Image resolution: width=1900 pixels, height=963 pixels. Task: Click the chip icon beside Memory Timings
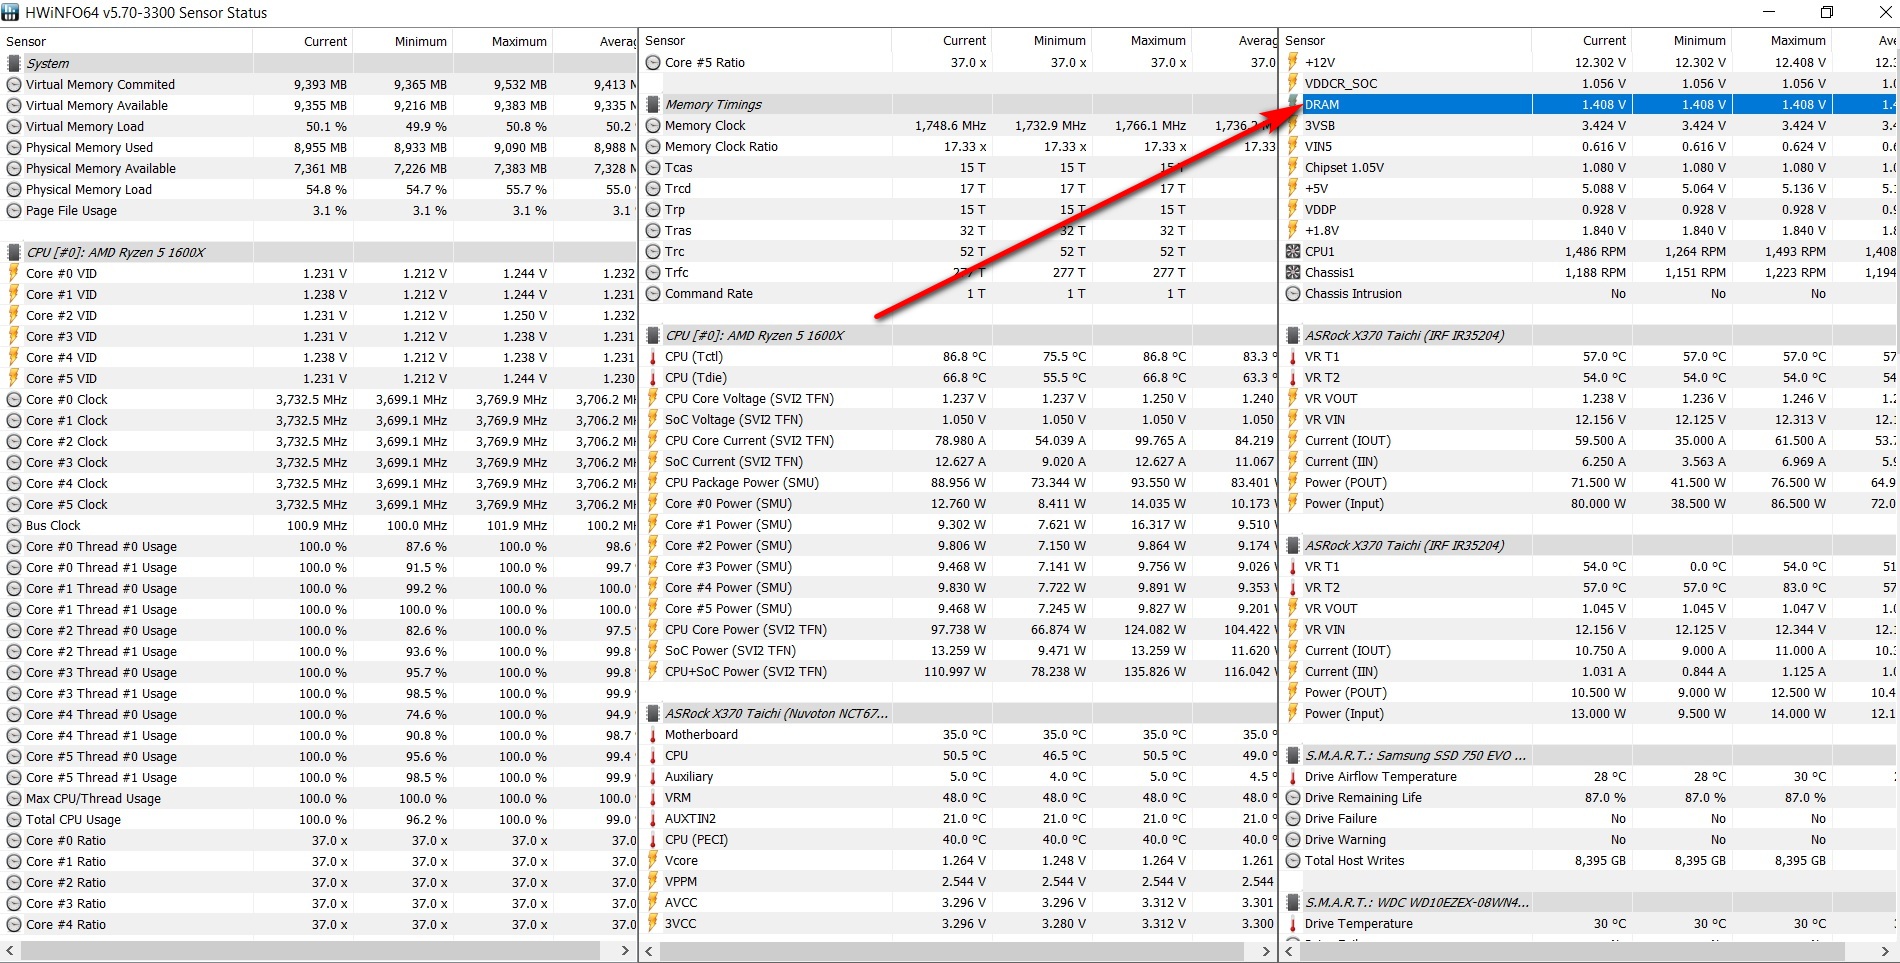653,104
